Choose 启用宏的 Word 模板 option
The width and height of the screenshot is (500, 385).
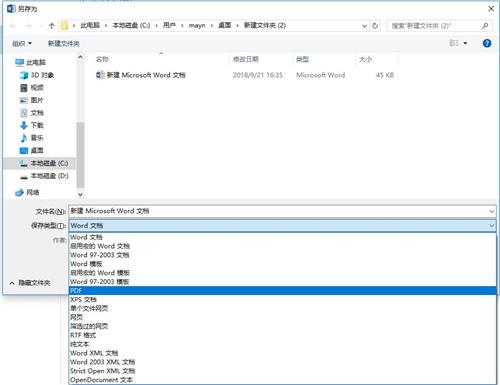(x=282, y=273)
